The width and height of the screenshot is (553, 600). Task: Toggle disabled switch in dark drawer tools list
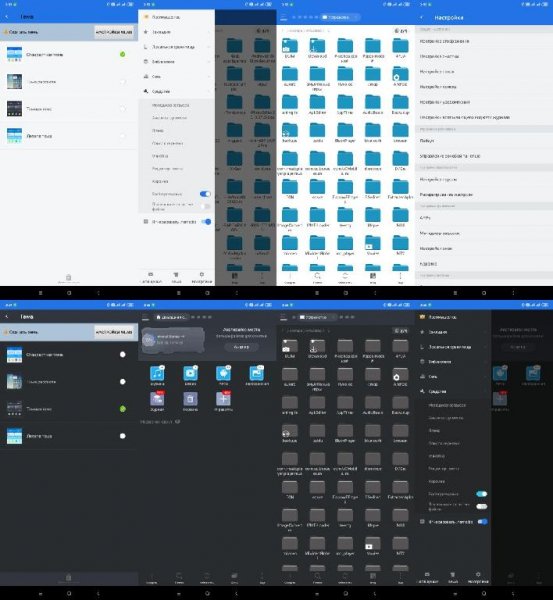[482, 507]
